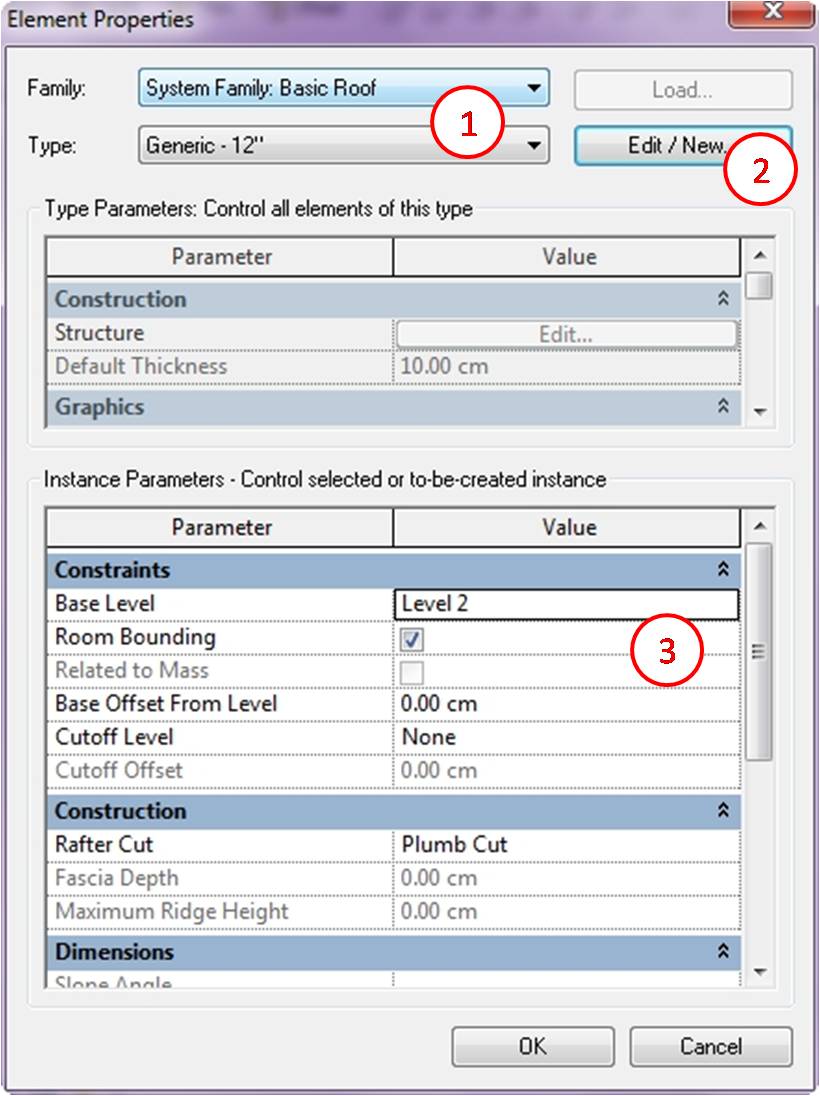Collapse the type Construction group

(x=724, y=299)
